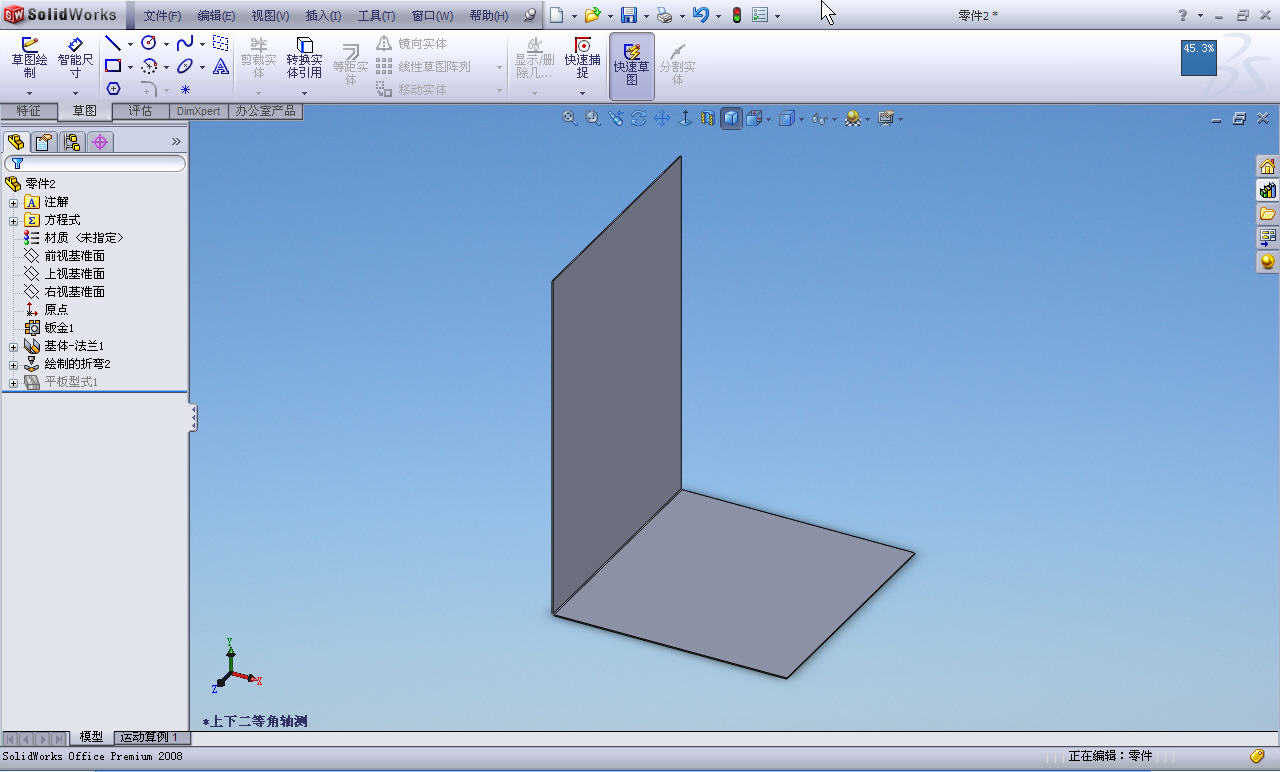Open the DimXpertManager tab icon

click(100, 142)
